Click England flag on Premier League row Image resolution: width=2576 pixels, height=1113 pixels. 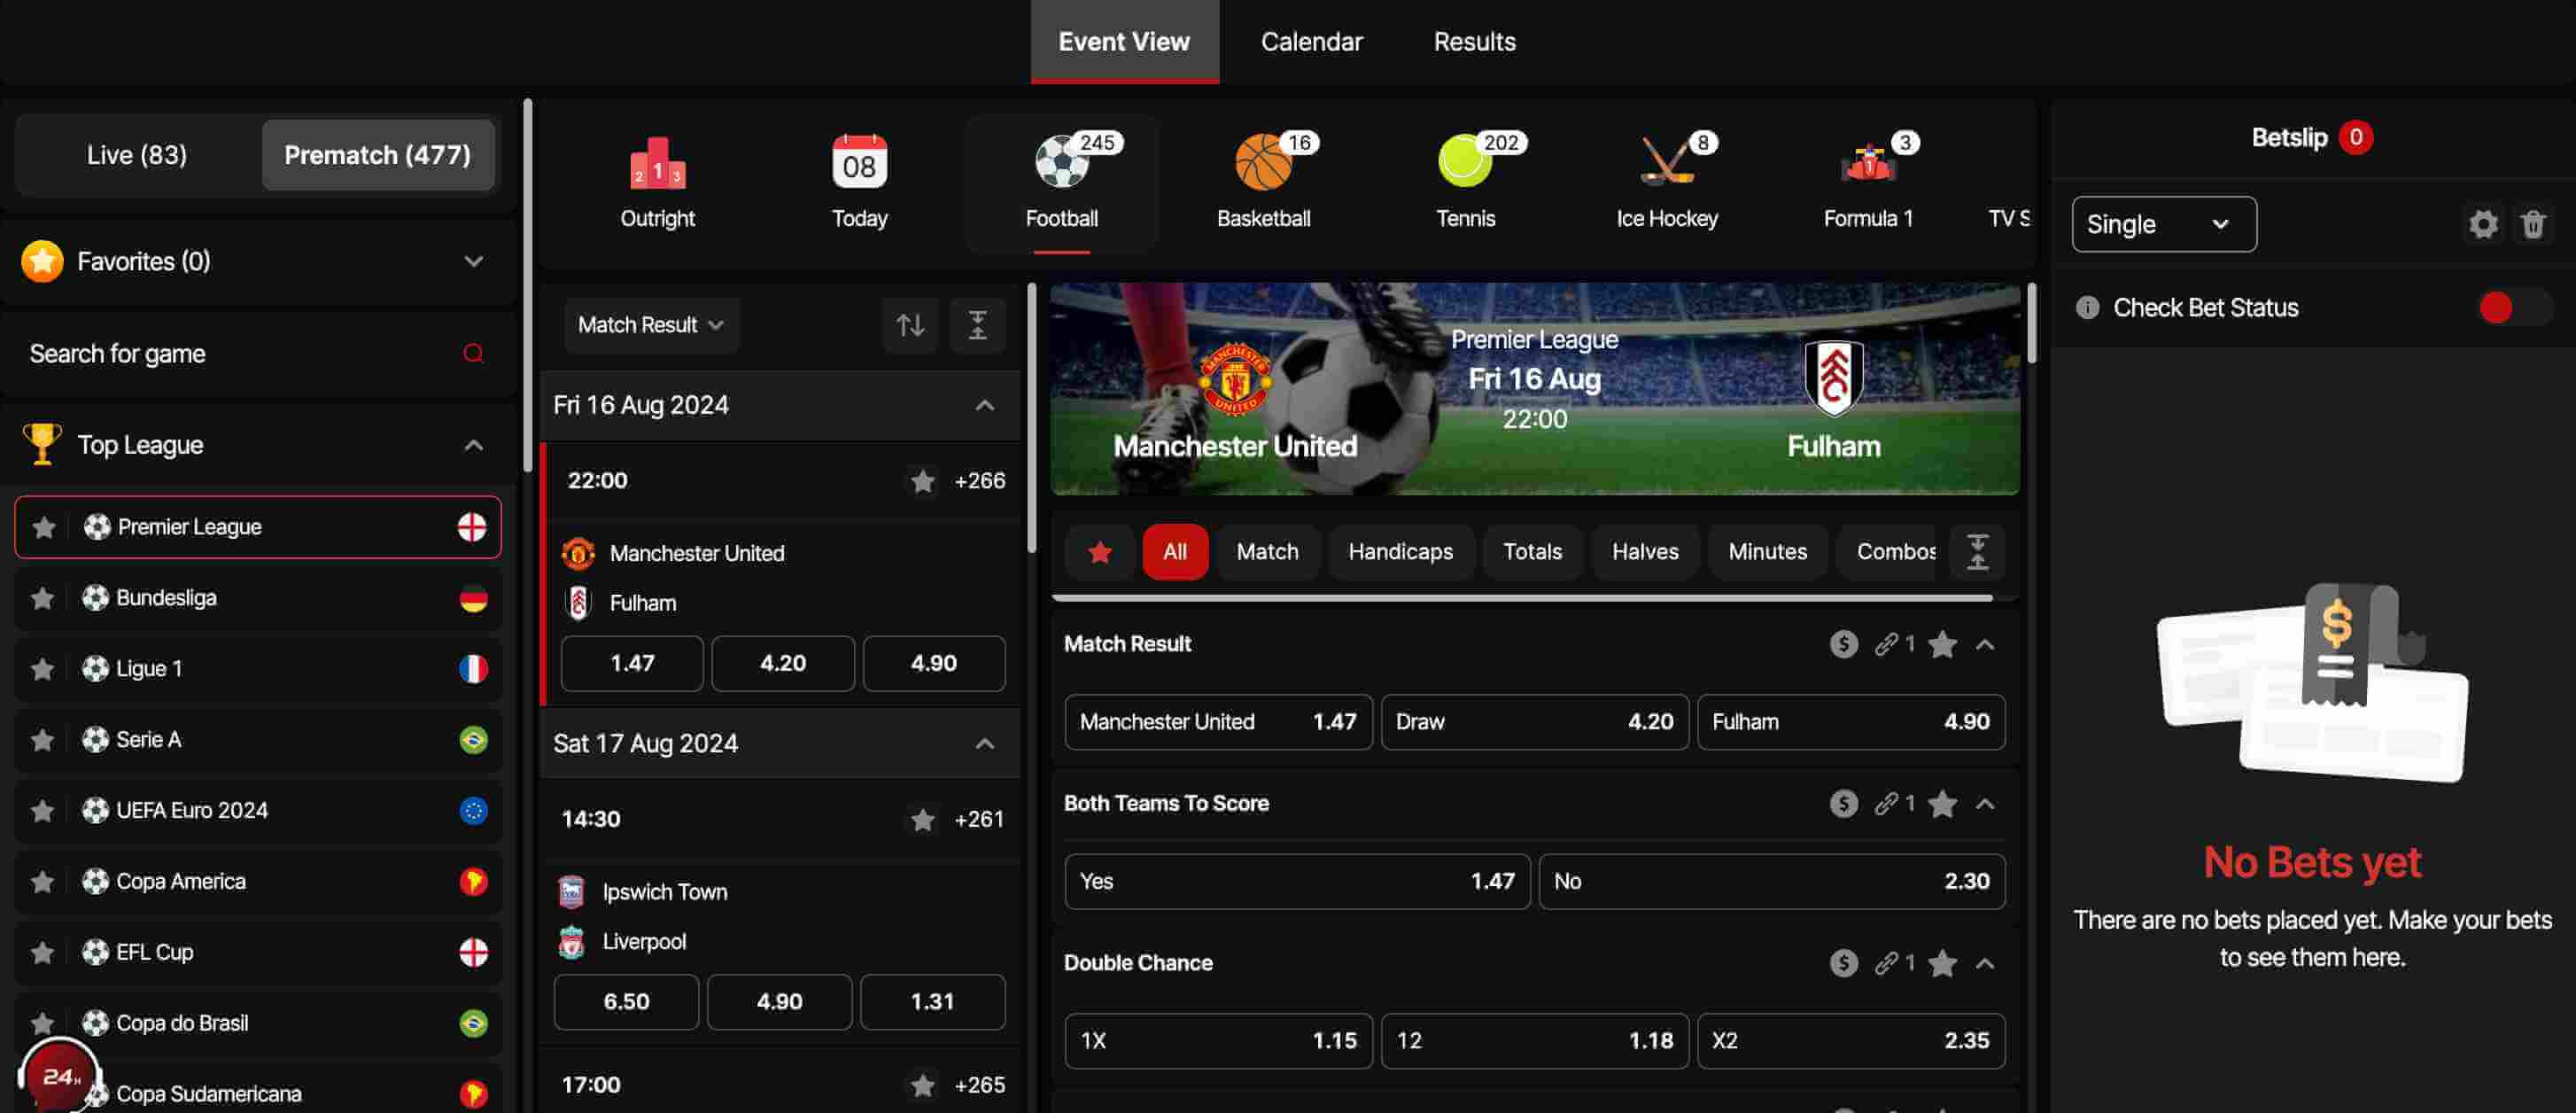click(472, 527)
